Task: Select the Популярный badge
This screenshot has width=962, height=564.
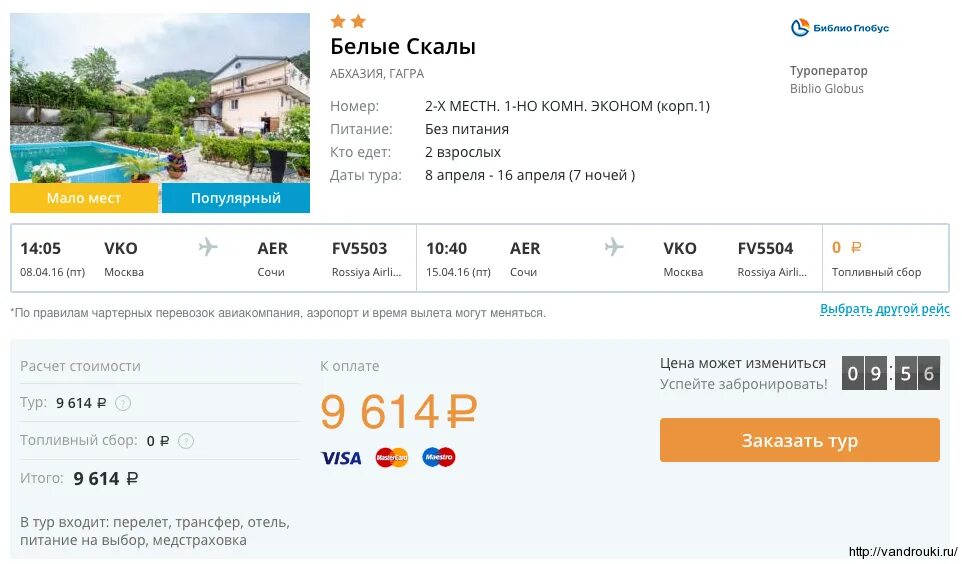Action: click(236, 198)
